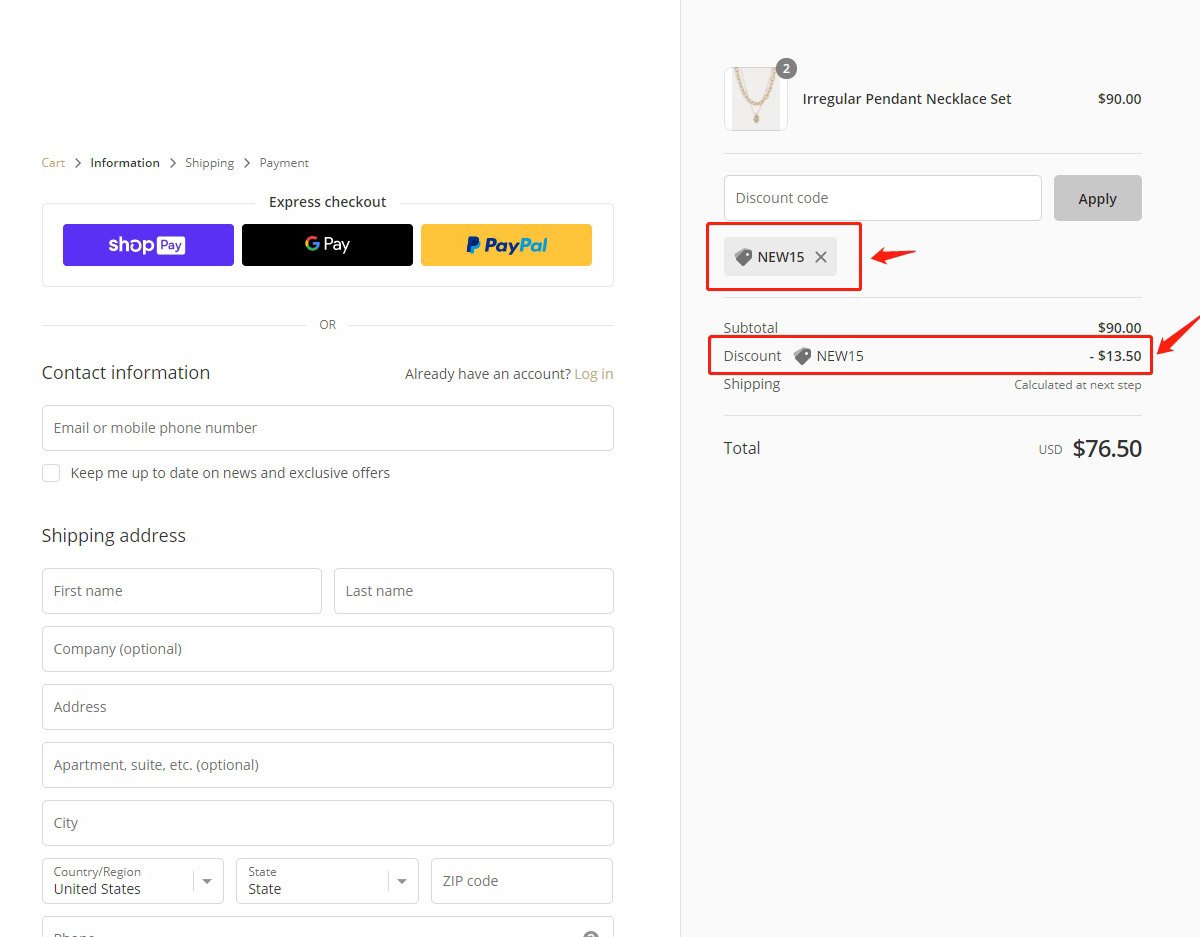
Task: Check out using the PayPal button
Action: [506, 245]
